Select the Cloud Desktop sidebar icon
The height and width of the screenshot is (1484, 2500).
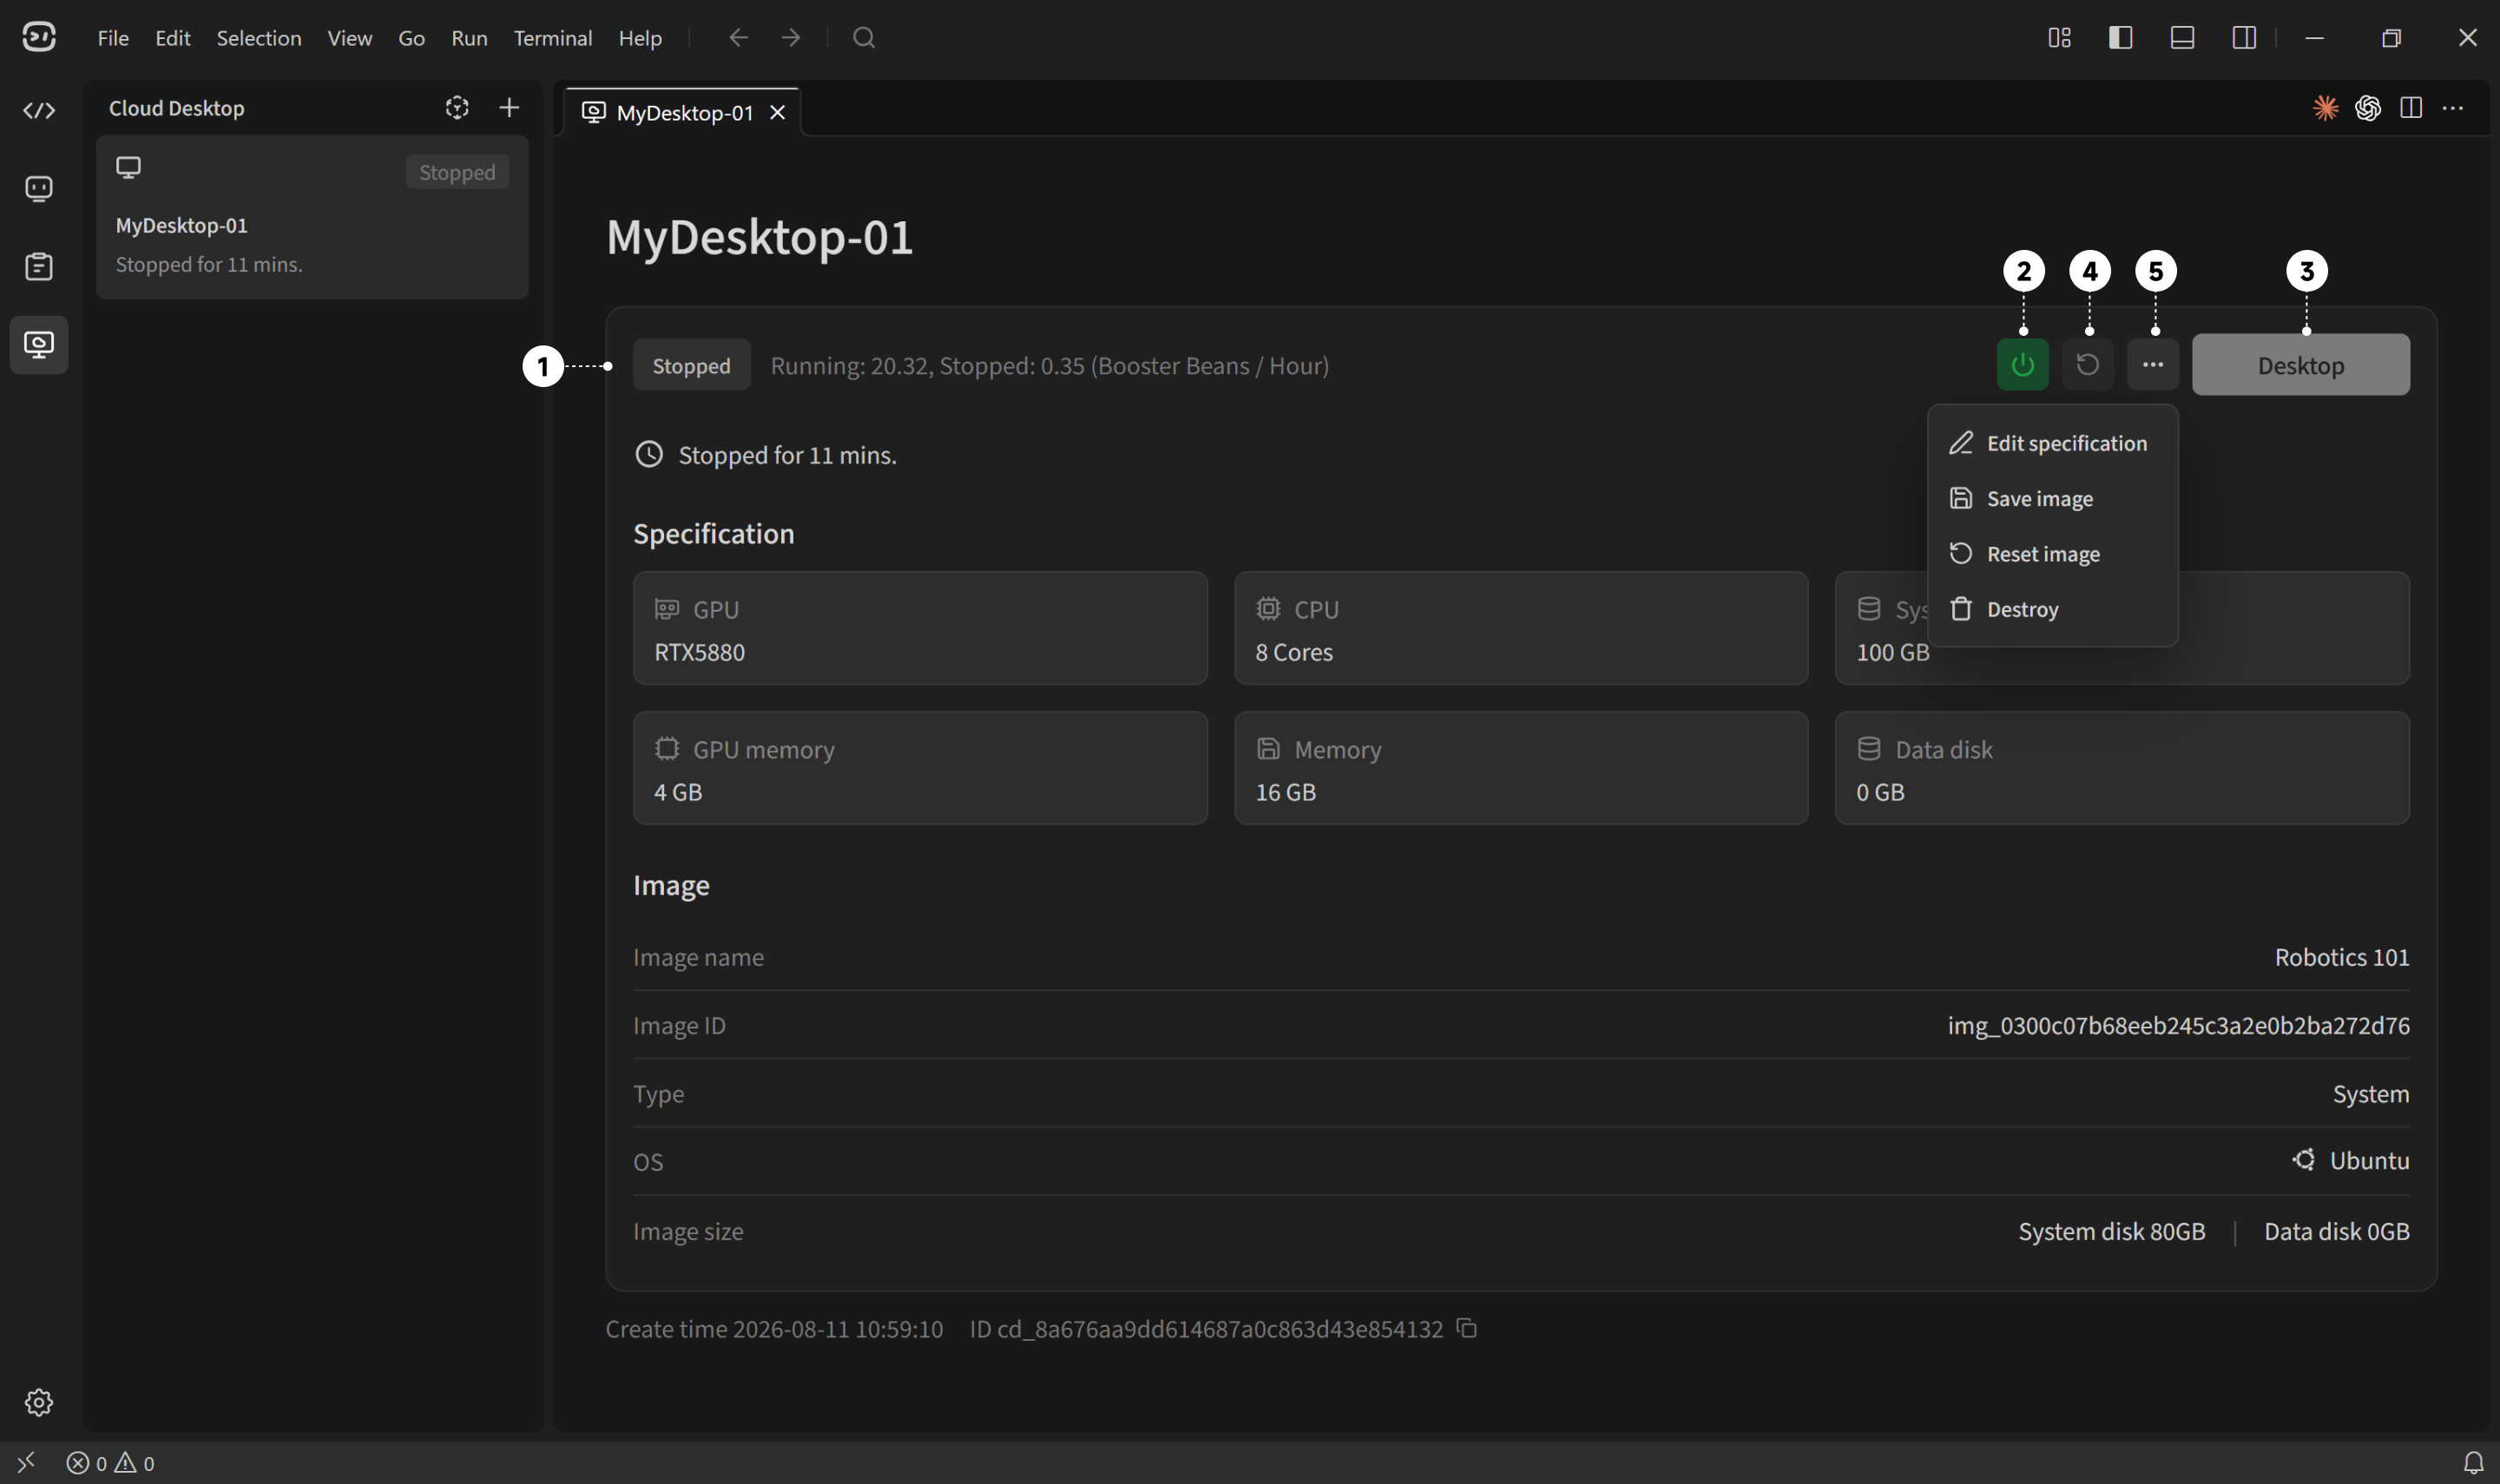click(39, 345)
